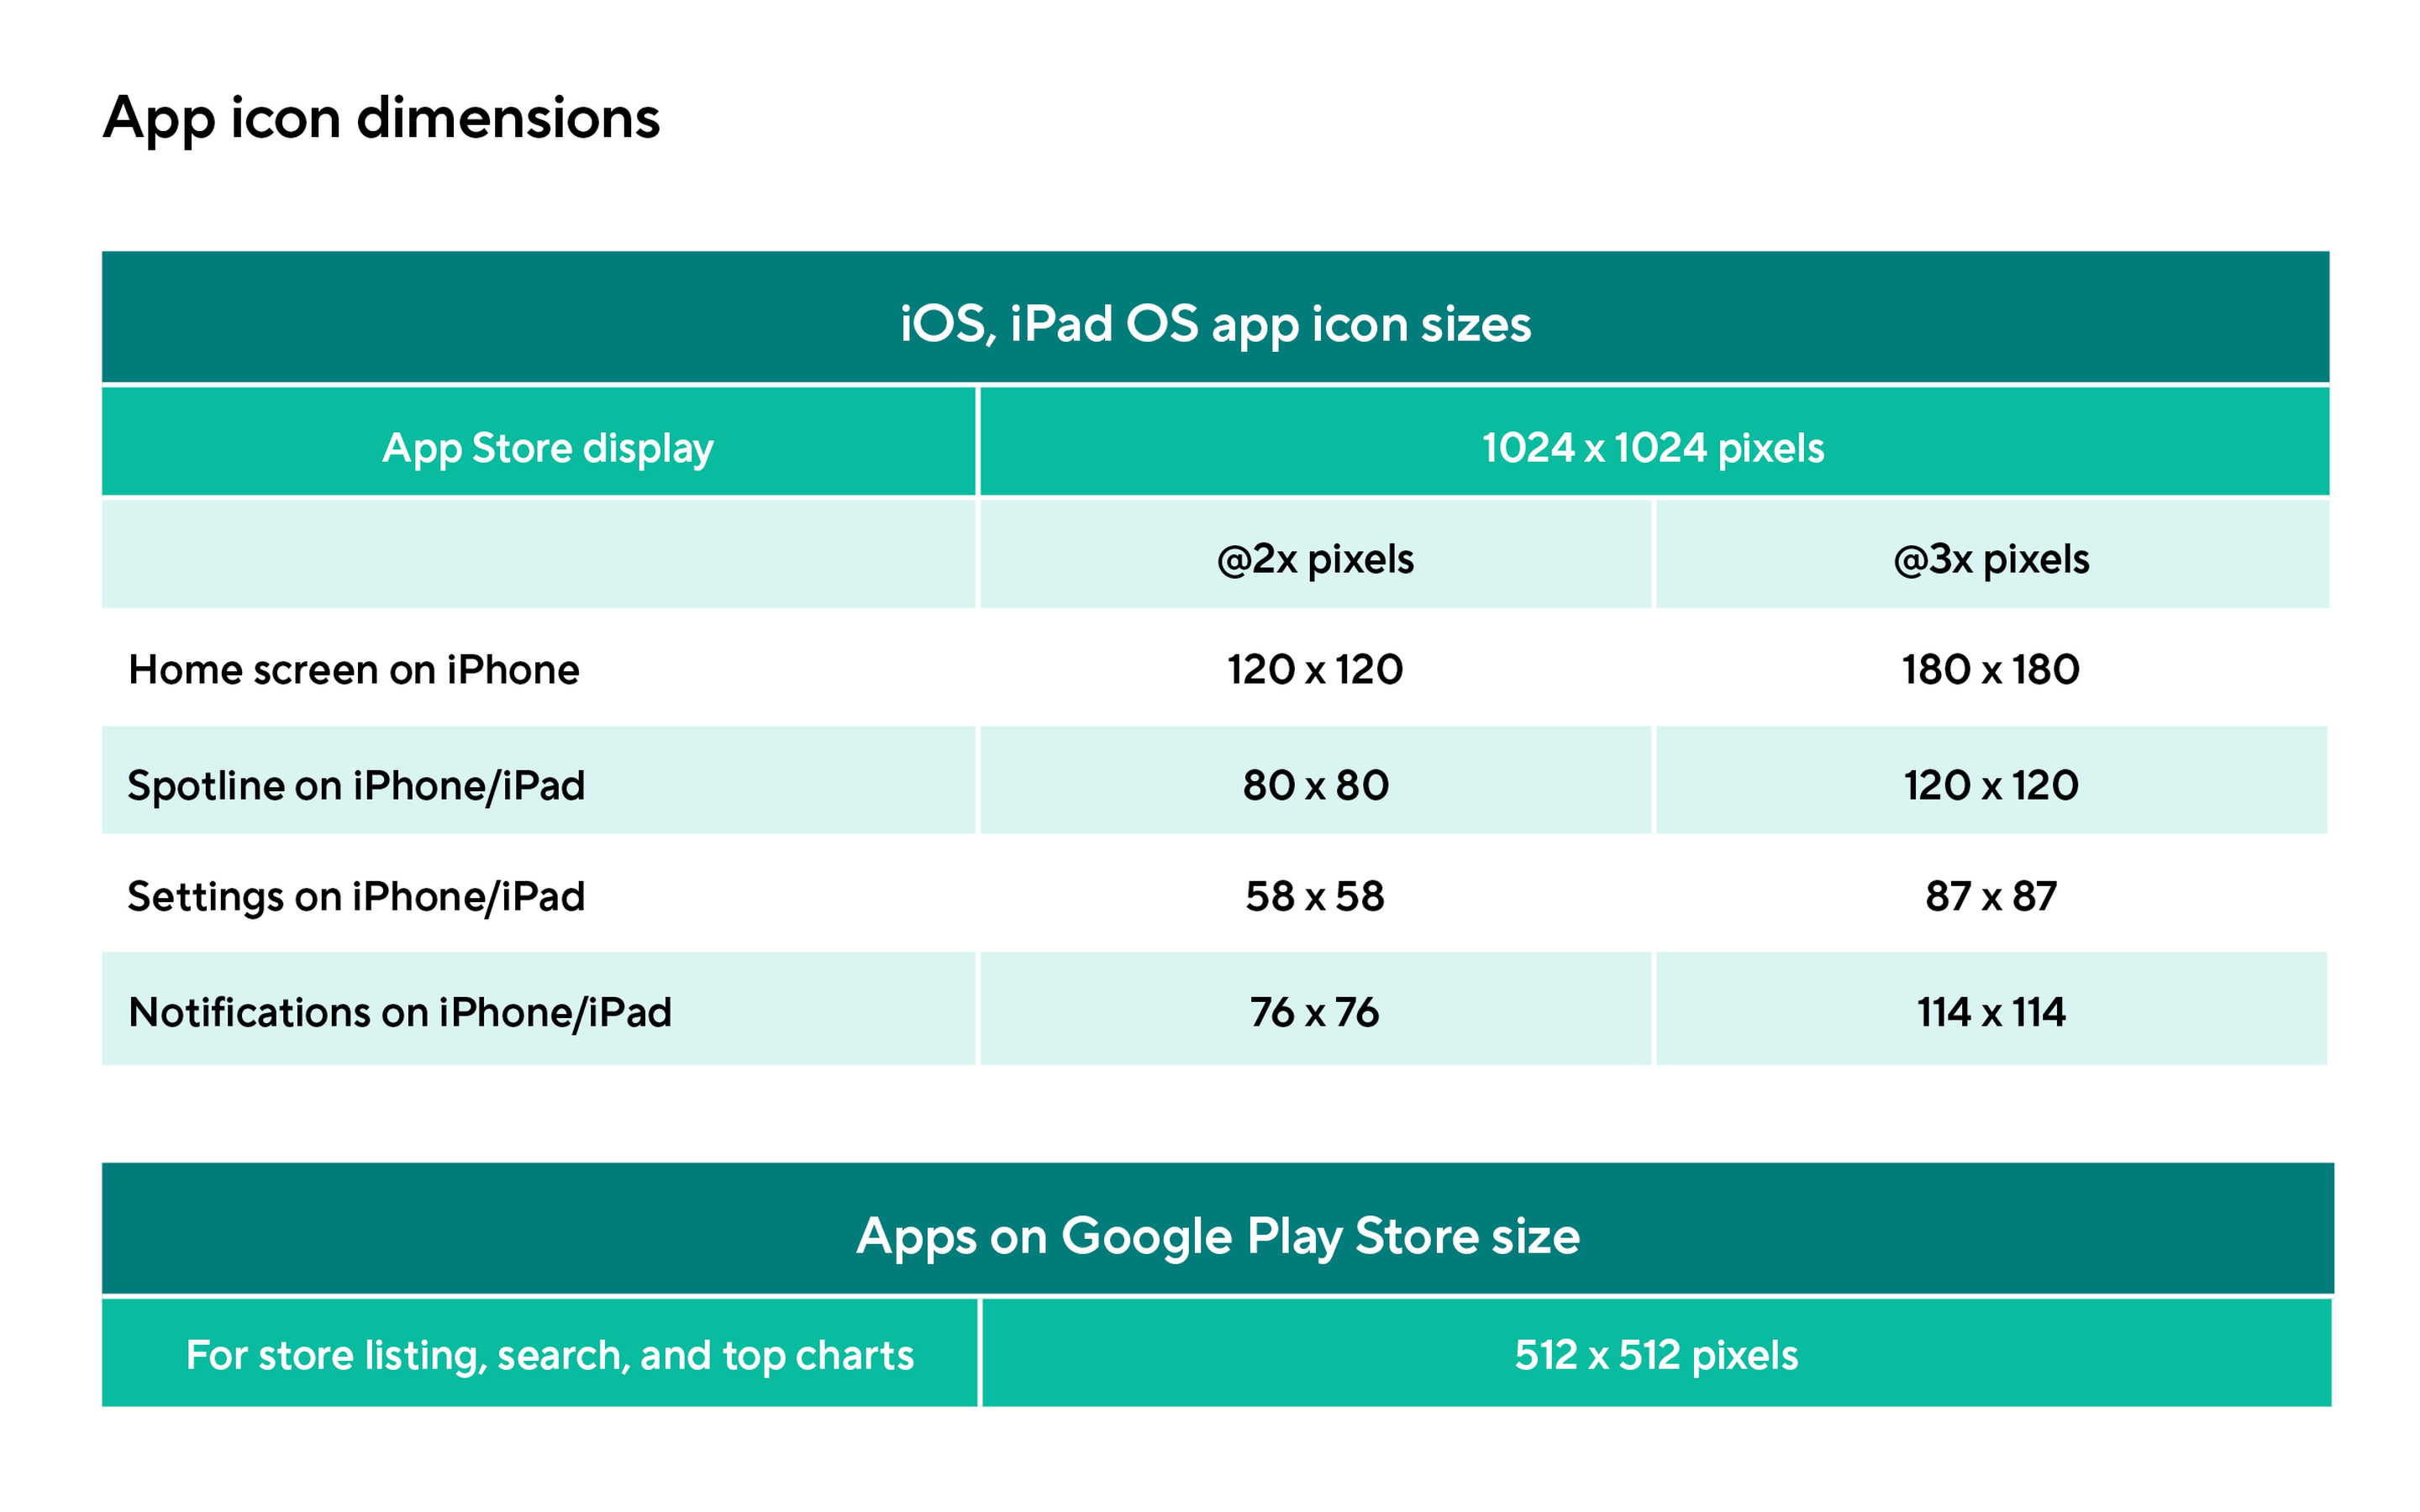Select the Settings on iPhone/iPad row label
This screenshot has width=2420, height=1512.
click(356, 897)
